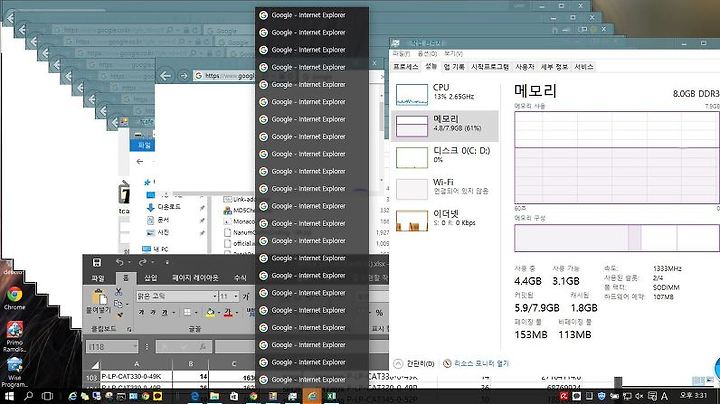Click the Wise Program desktop icon
Screen dimensions: 720x404
tap(14, 372)
